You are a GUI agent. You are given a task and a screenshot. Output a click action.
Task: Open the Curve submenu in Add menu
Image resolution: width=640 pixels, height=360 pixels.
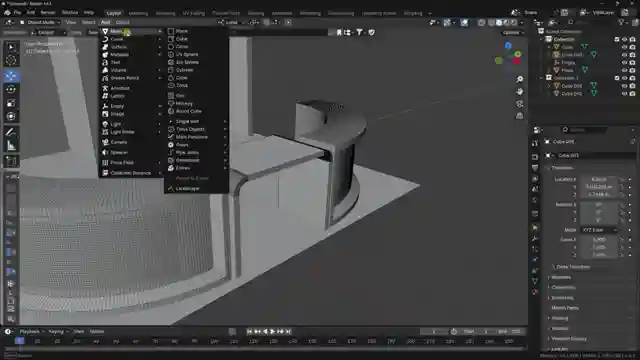[131, 39]
